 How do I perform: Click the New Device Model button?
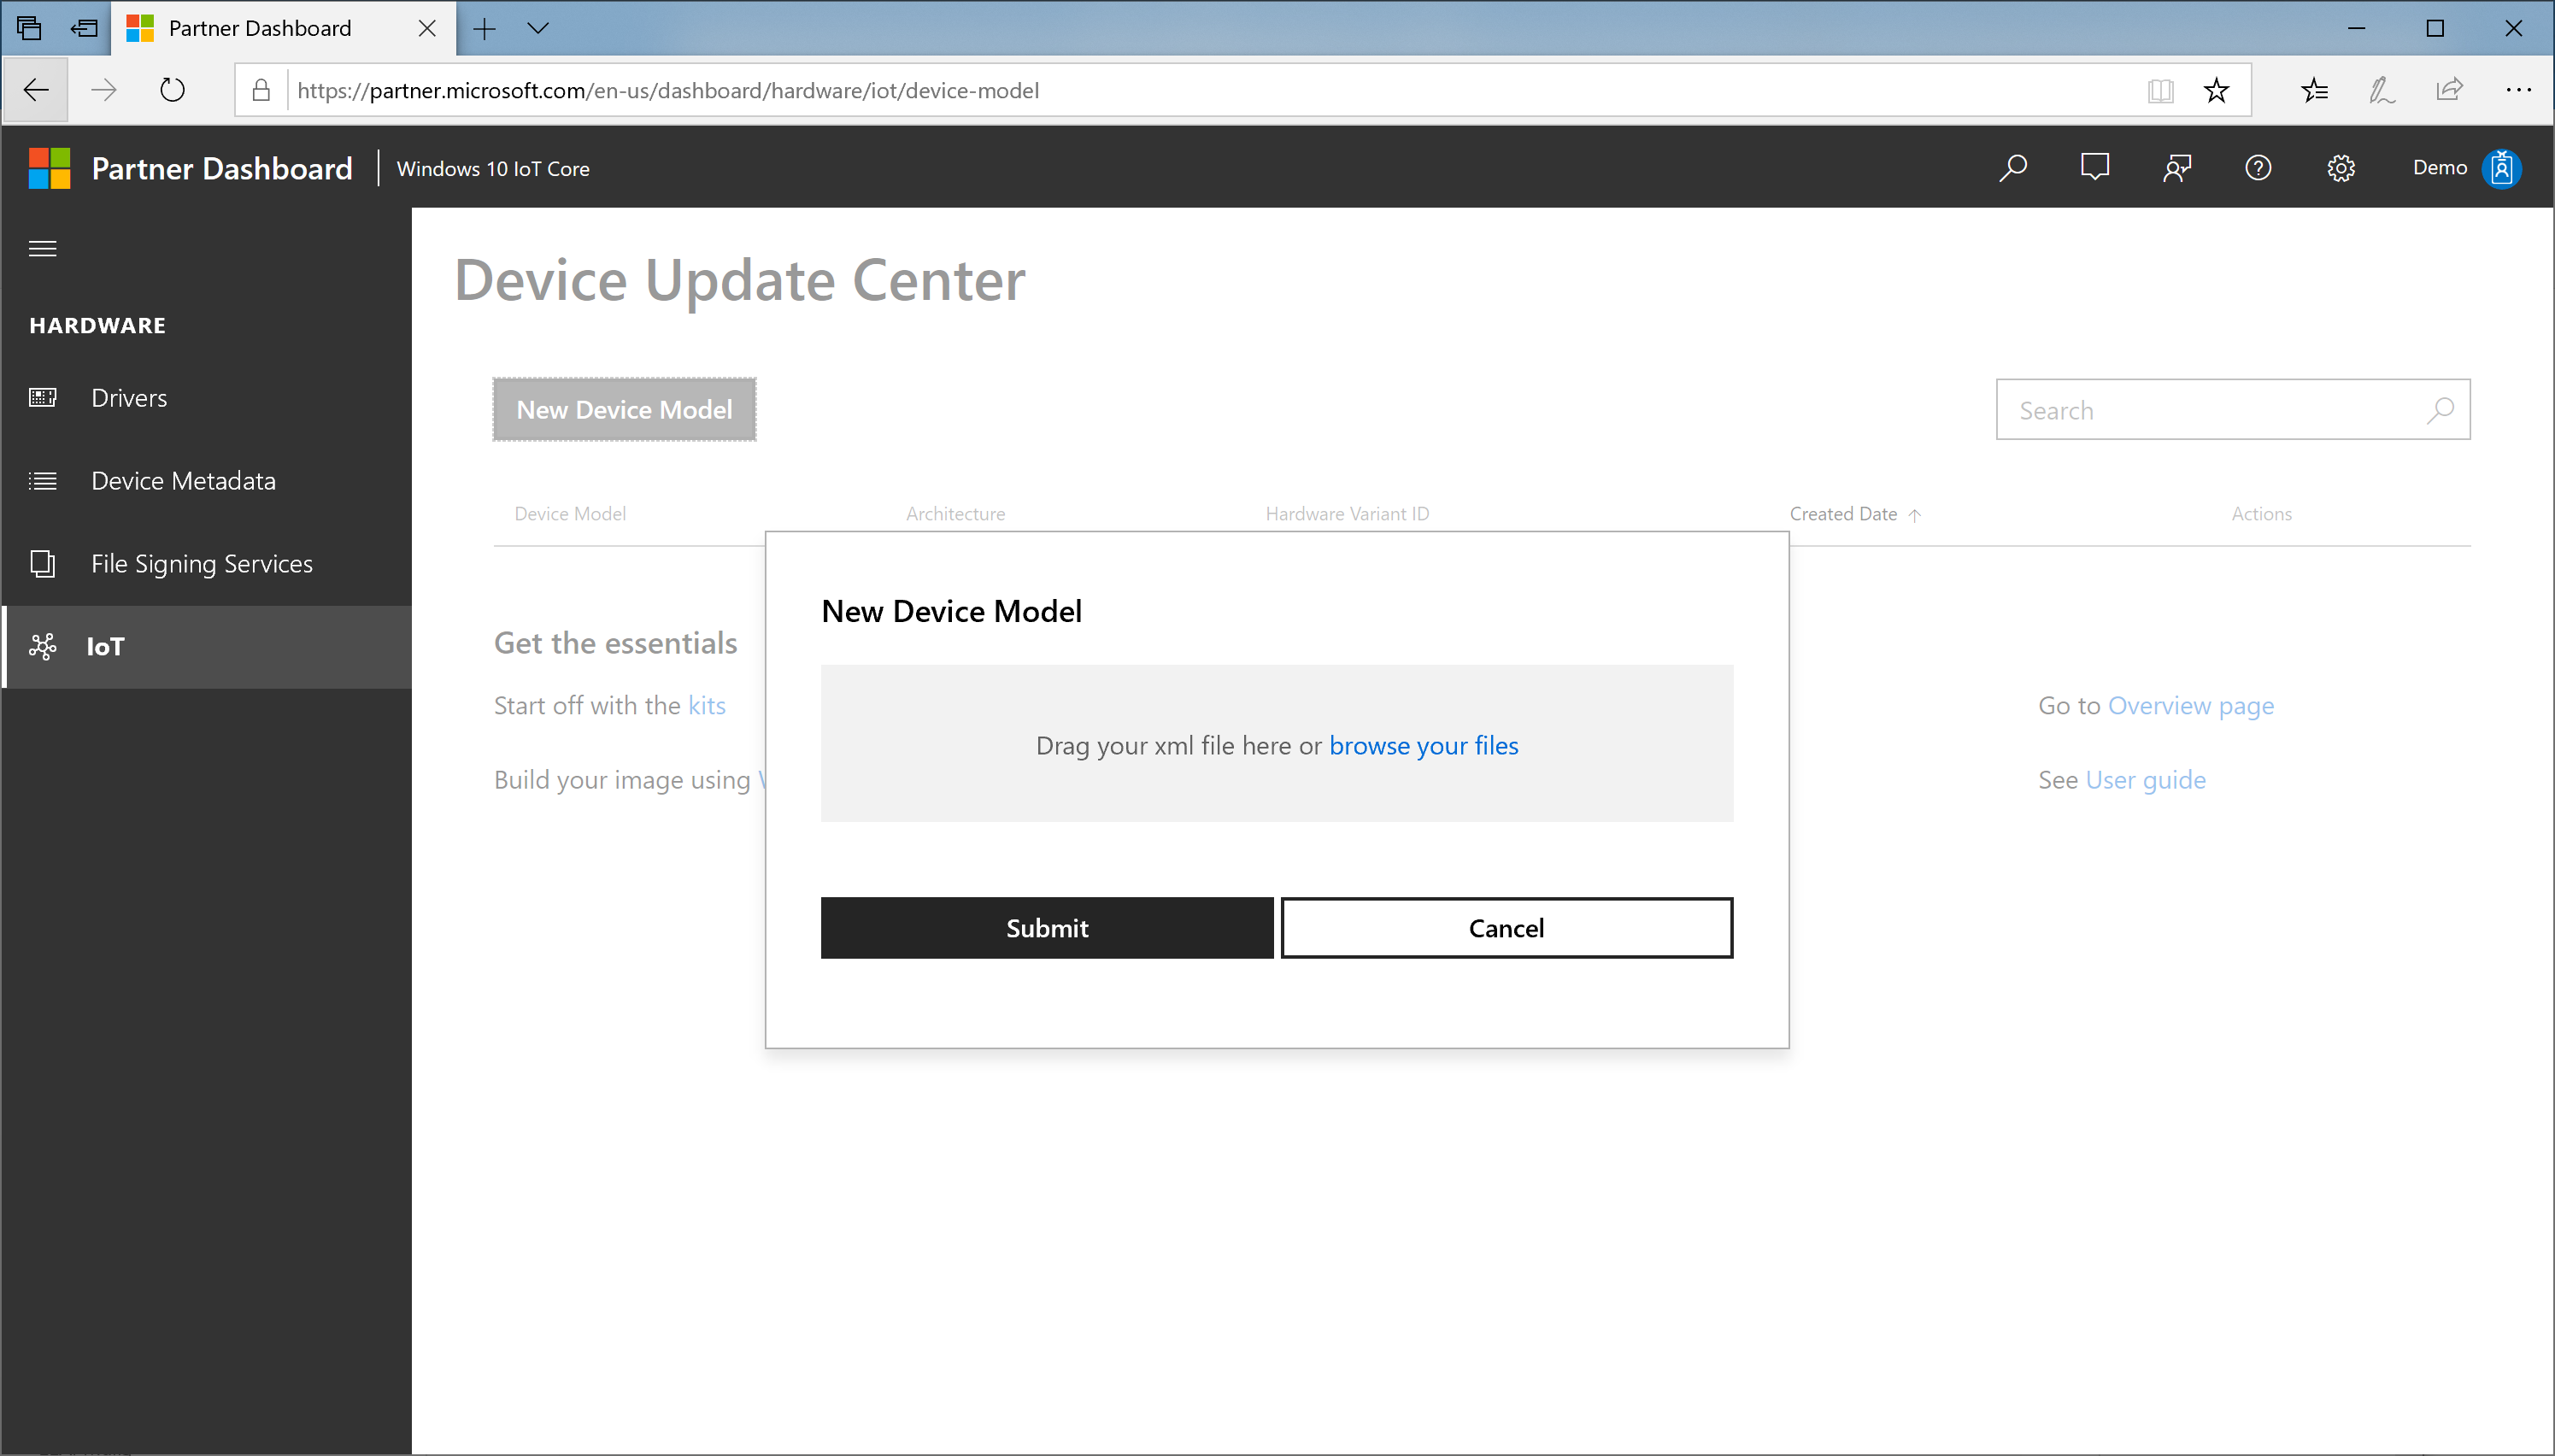625,408
